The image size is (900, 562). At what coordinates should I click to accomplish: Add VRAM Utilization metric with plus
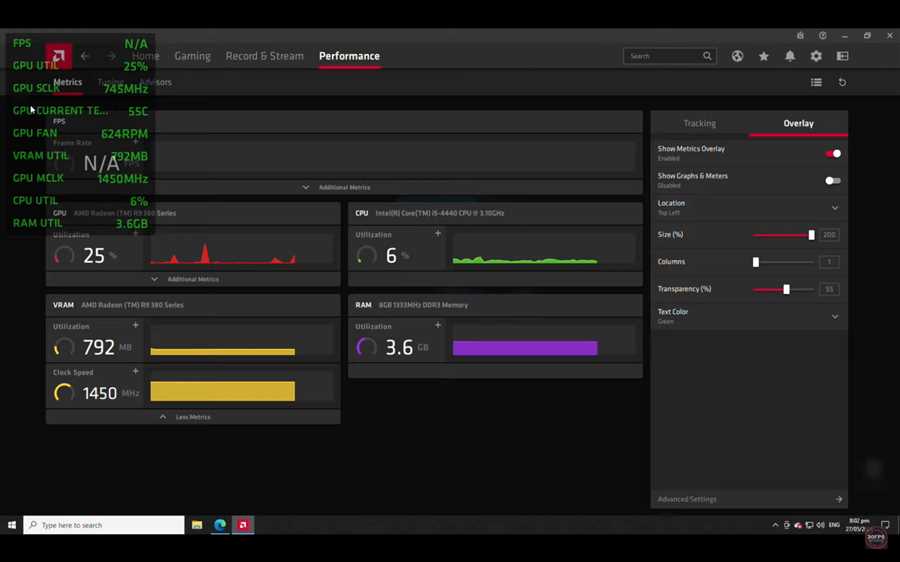pyautogui.click(x=135, y=325)
